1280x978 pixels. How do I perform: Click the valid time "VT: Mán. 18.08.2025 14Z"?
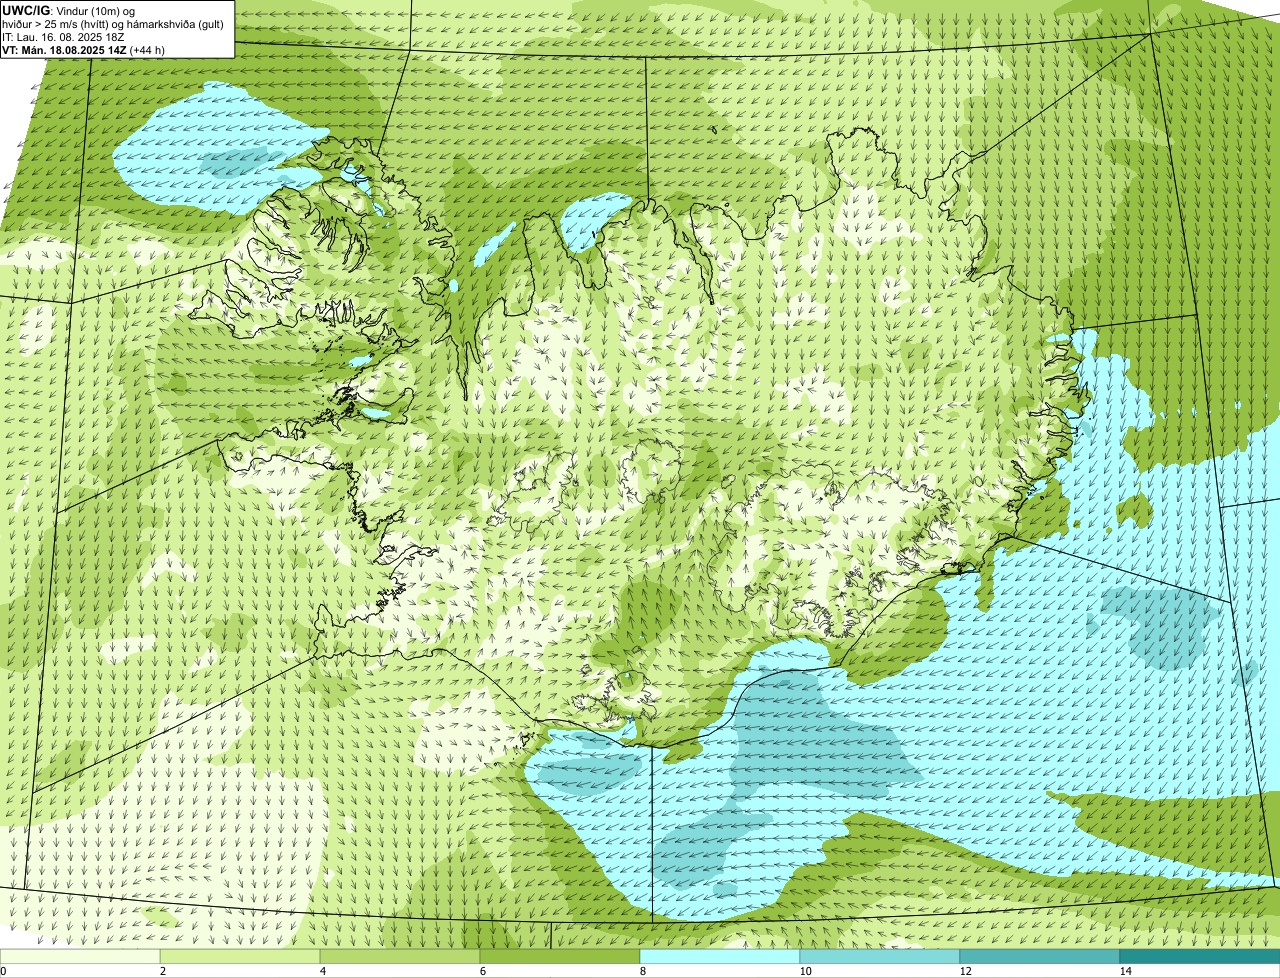coord(63,49)
